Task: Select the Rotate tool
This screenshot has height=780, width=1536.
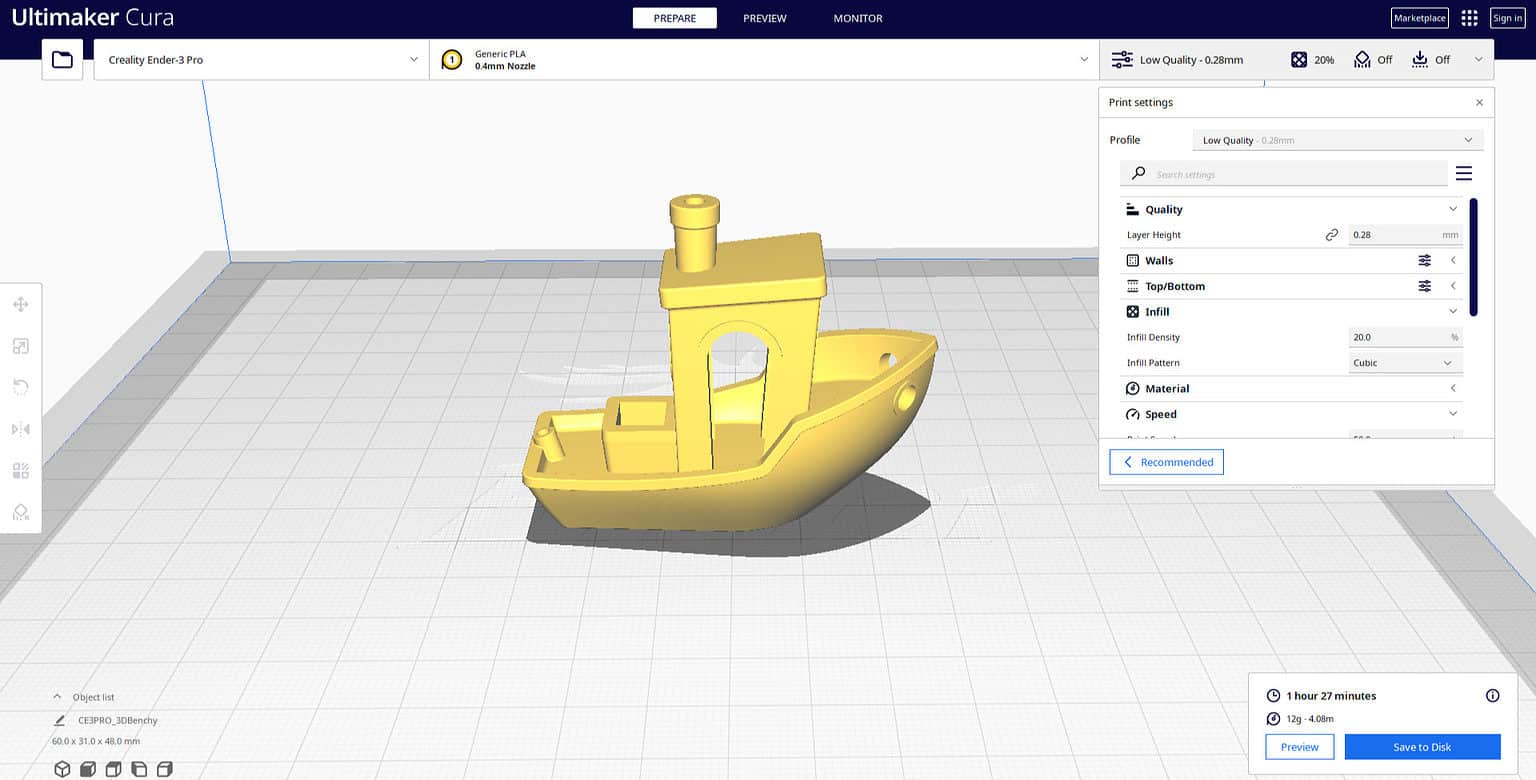Action: (20, 386)
